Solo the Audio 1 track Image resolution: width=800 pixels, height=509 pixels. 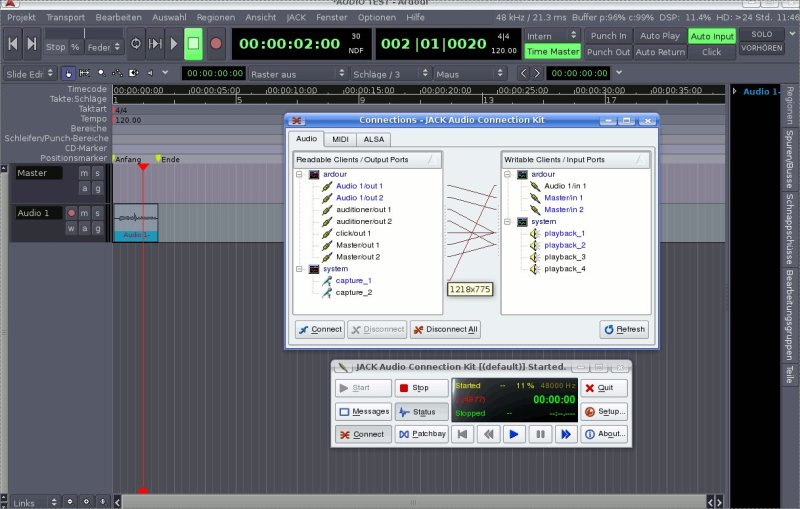pos(97,213)
